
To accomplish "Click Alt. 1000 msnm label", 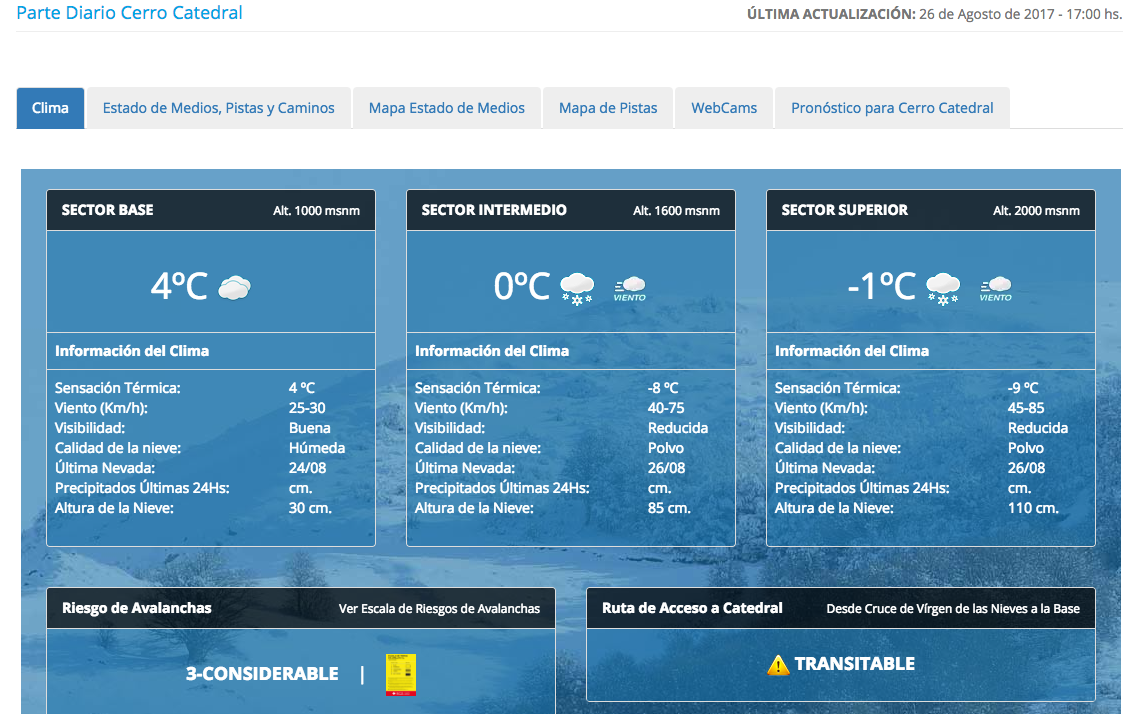I will (317, 211).
